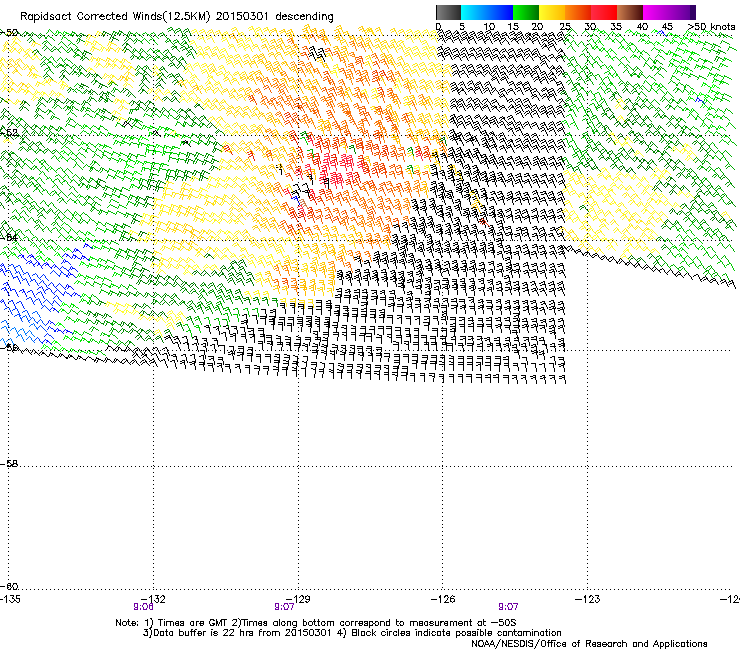Click the 'Times are GMT' note line
The image size is (740, 650).
pos(316,623)
